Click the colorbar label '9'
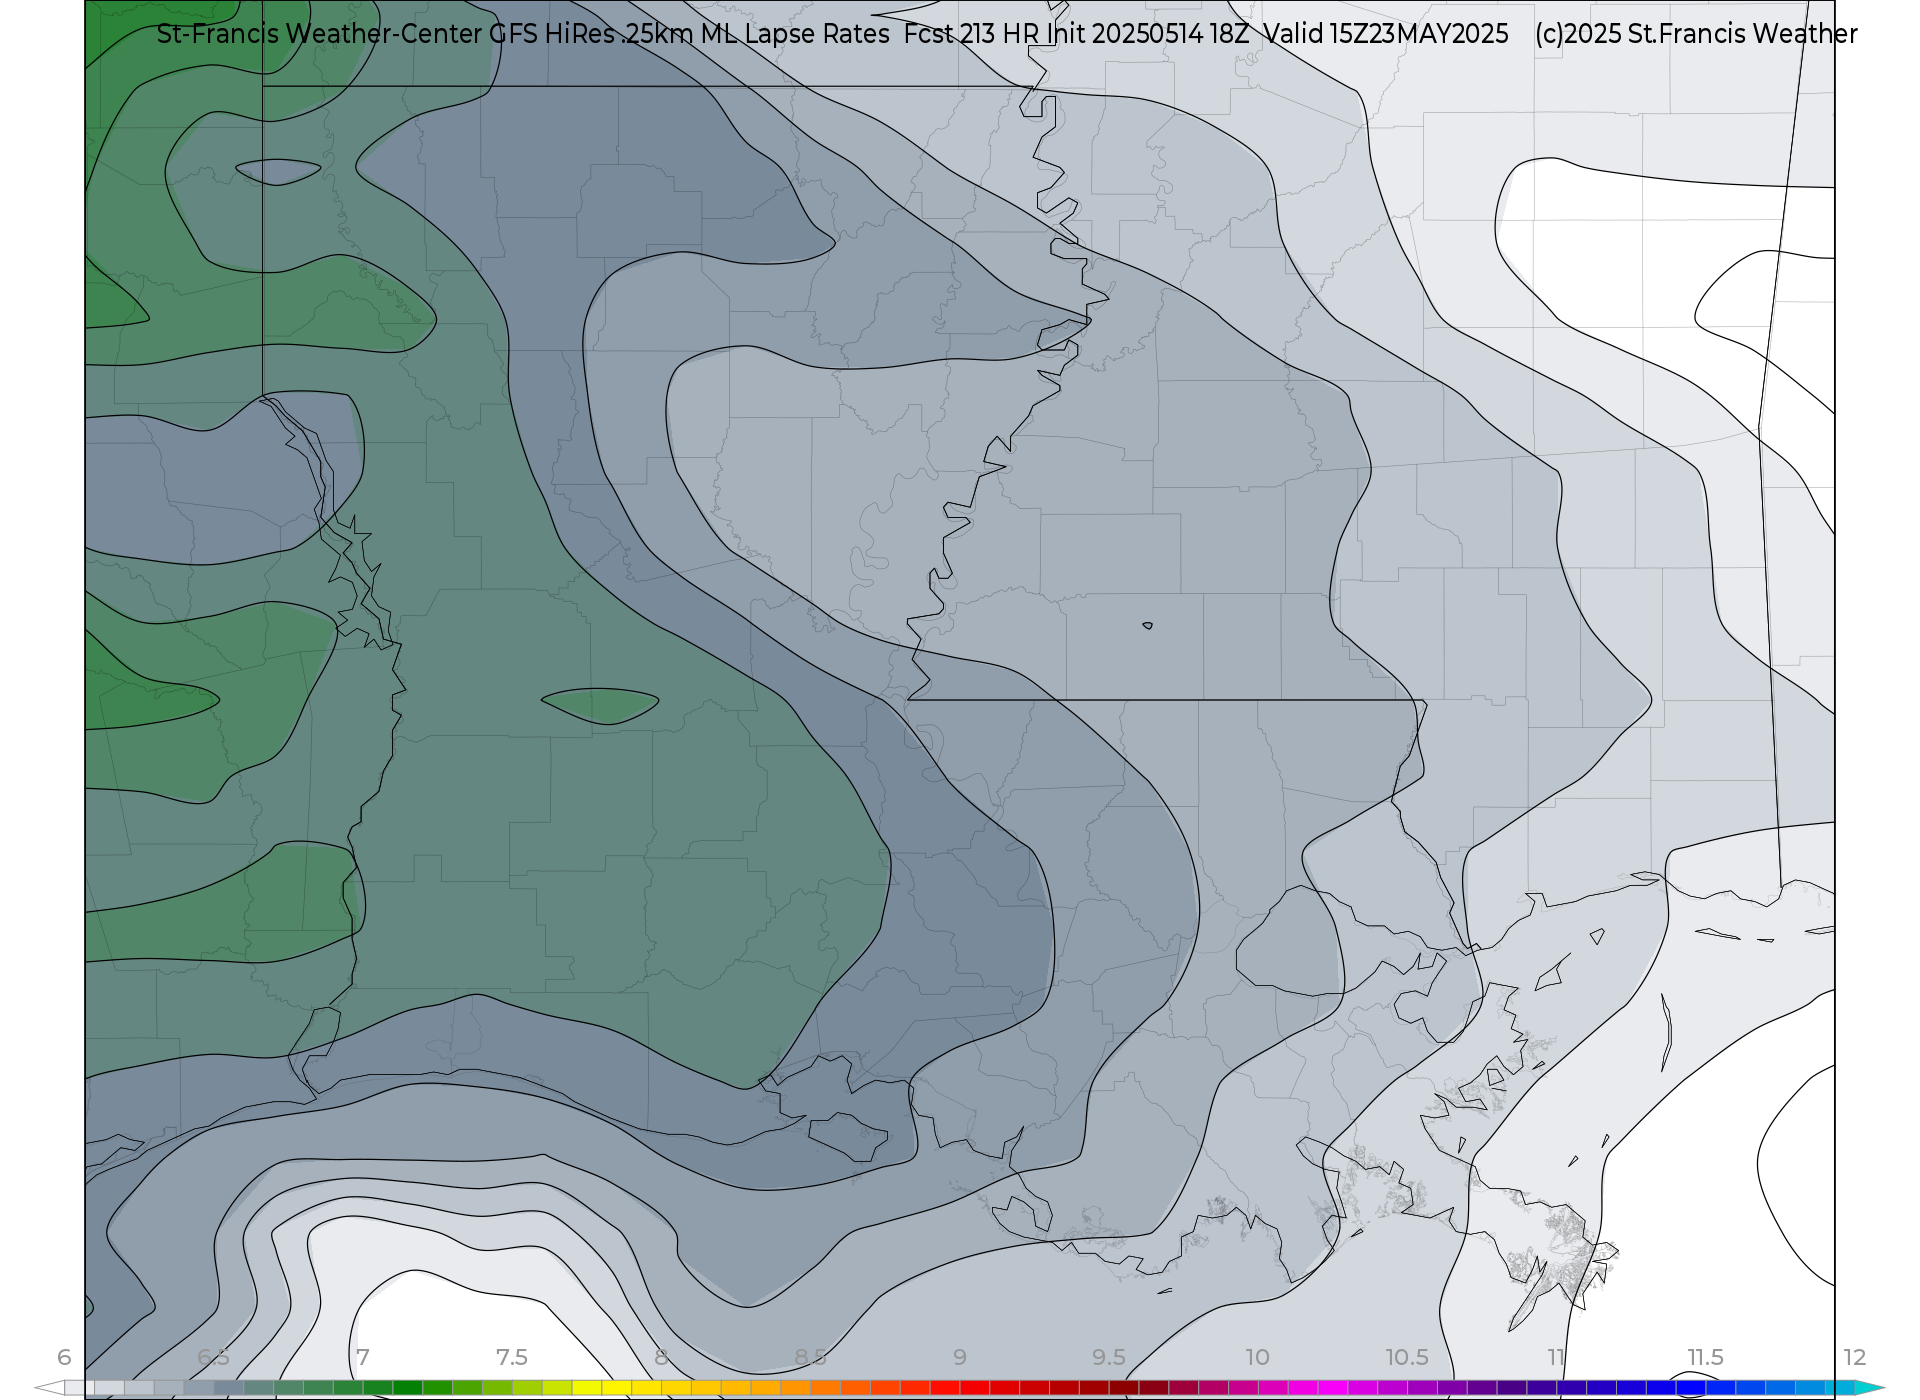 coord(959,1357)
